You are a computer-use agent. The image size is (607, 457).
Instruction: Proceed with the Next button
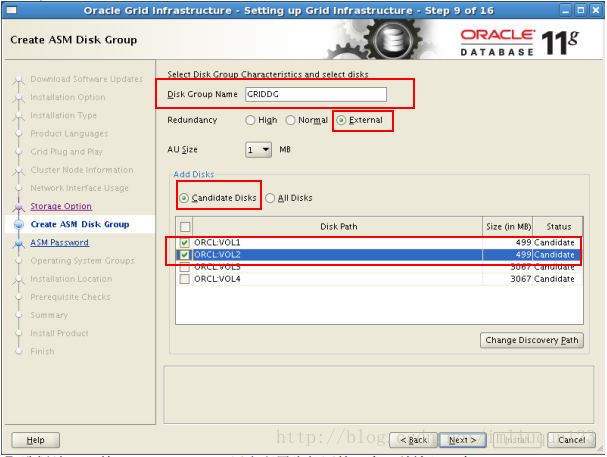point(463,440)
